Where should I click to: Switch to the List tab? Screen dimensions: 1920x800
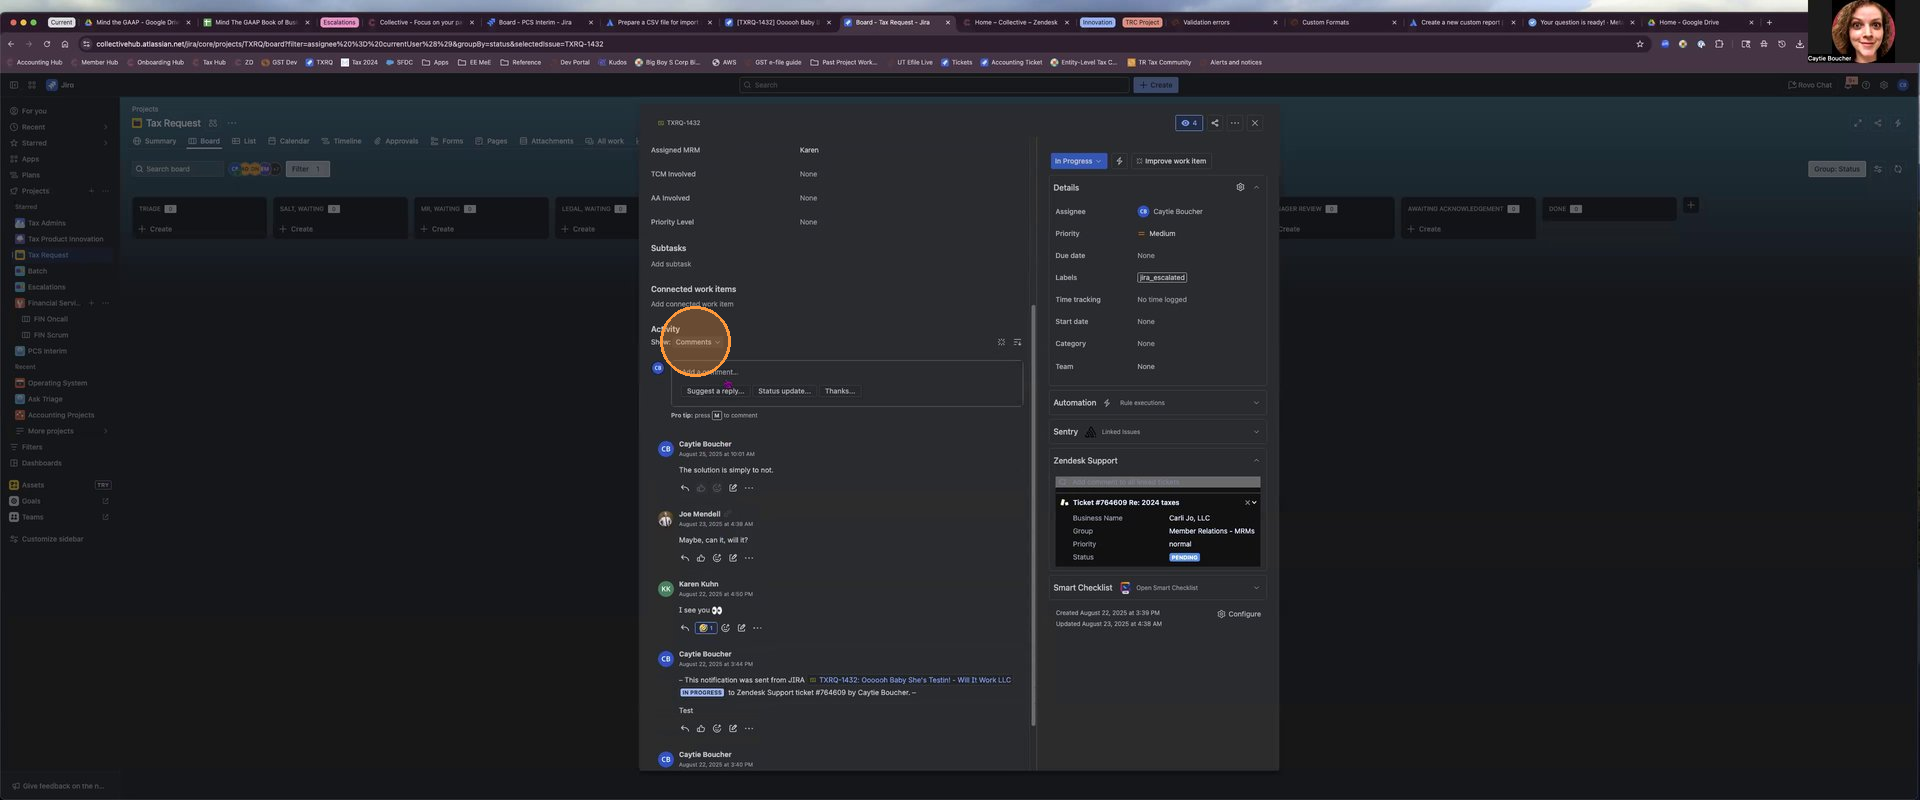(244, 141)
